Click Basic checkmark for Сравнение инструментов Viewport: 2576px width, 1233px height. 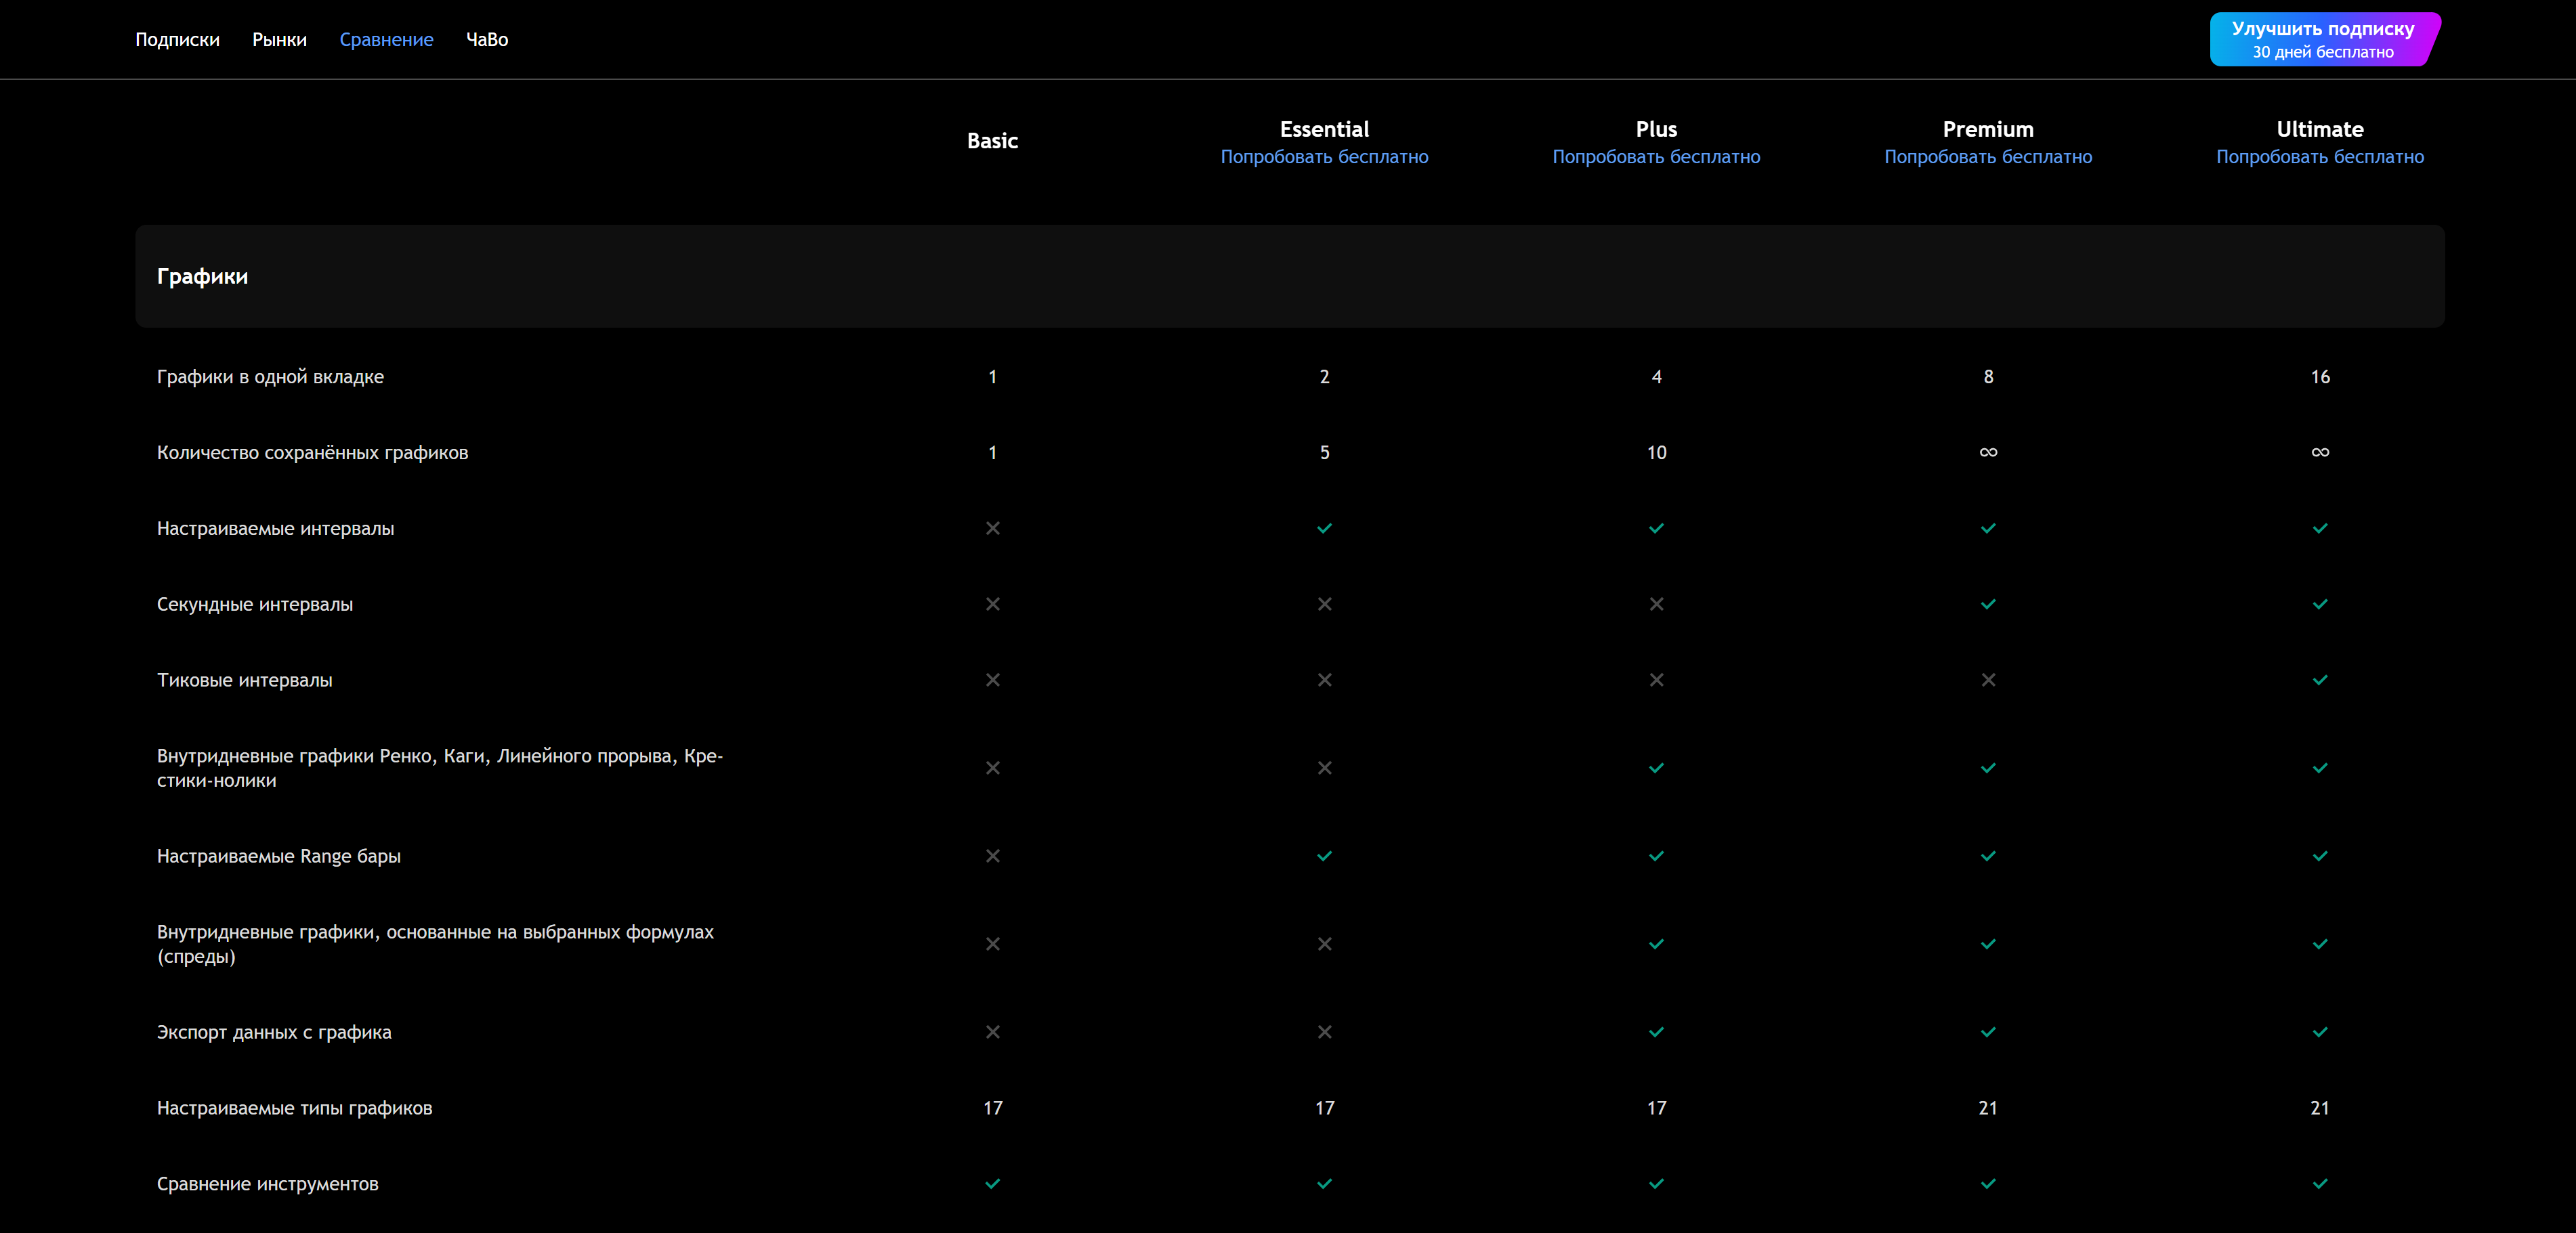(992, 1184)
